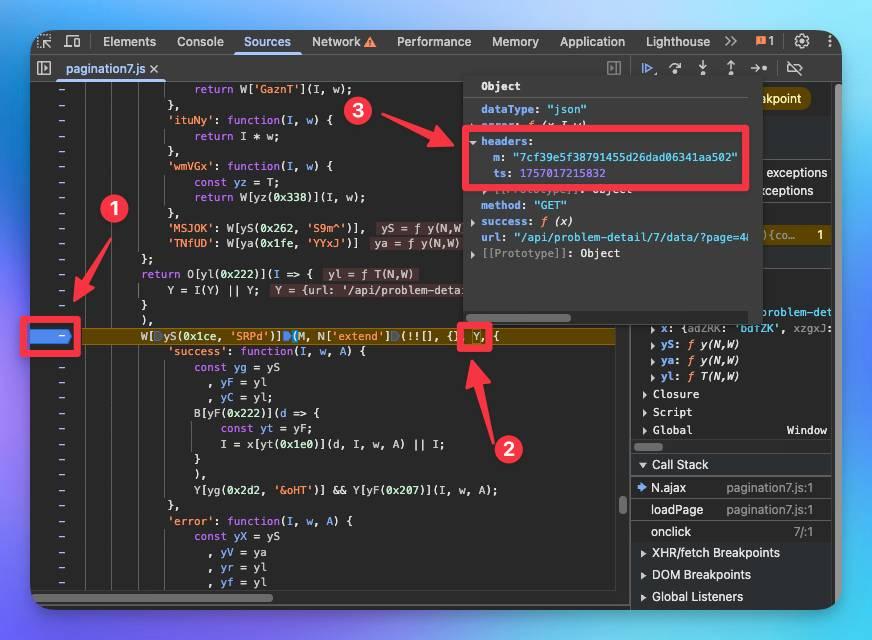The image size is (872, 640).
Task: Expand the success function property
Action: coord(473,222)
